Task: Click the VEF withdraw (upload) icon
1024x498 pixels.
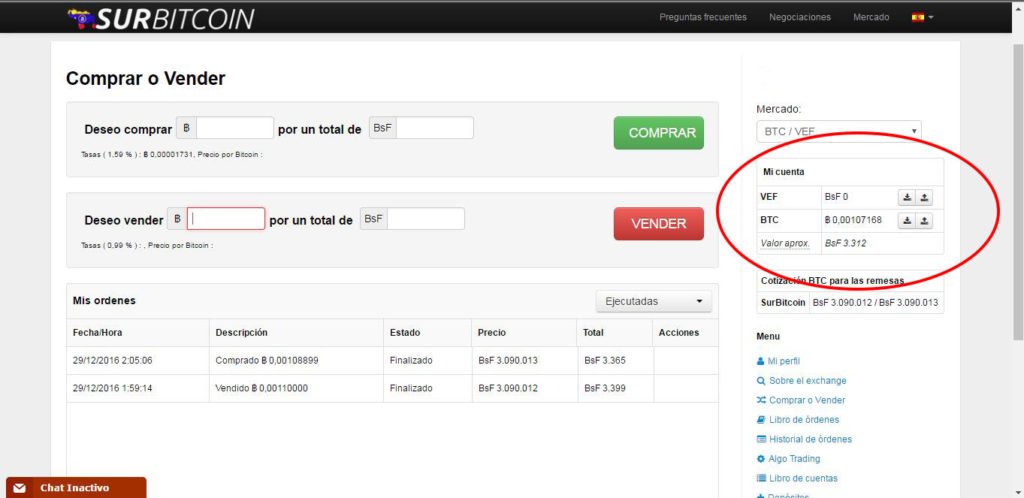Action: click(924, 197)
